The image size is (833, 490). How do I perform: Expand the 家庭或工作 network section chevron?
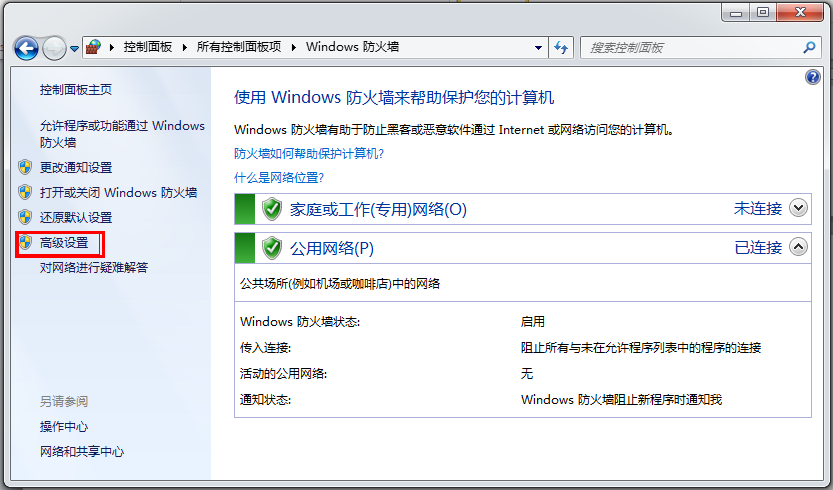point(798,208)
